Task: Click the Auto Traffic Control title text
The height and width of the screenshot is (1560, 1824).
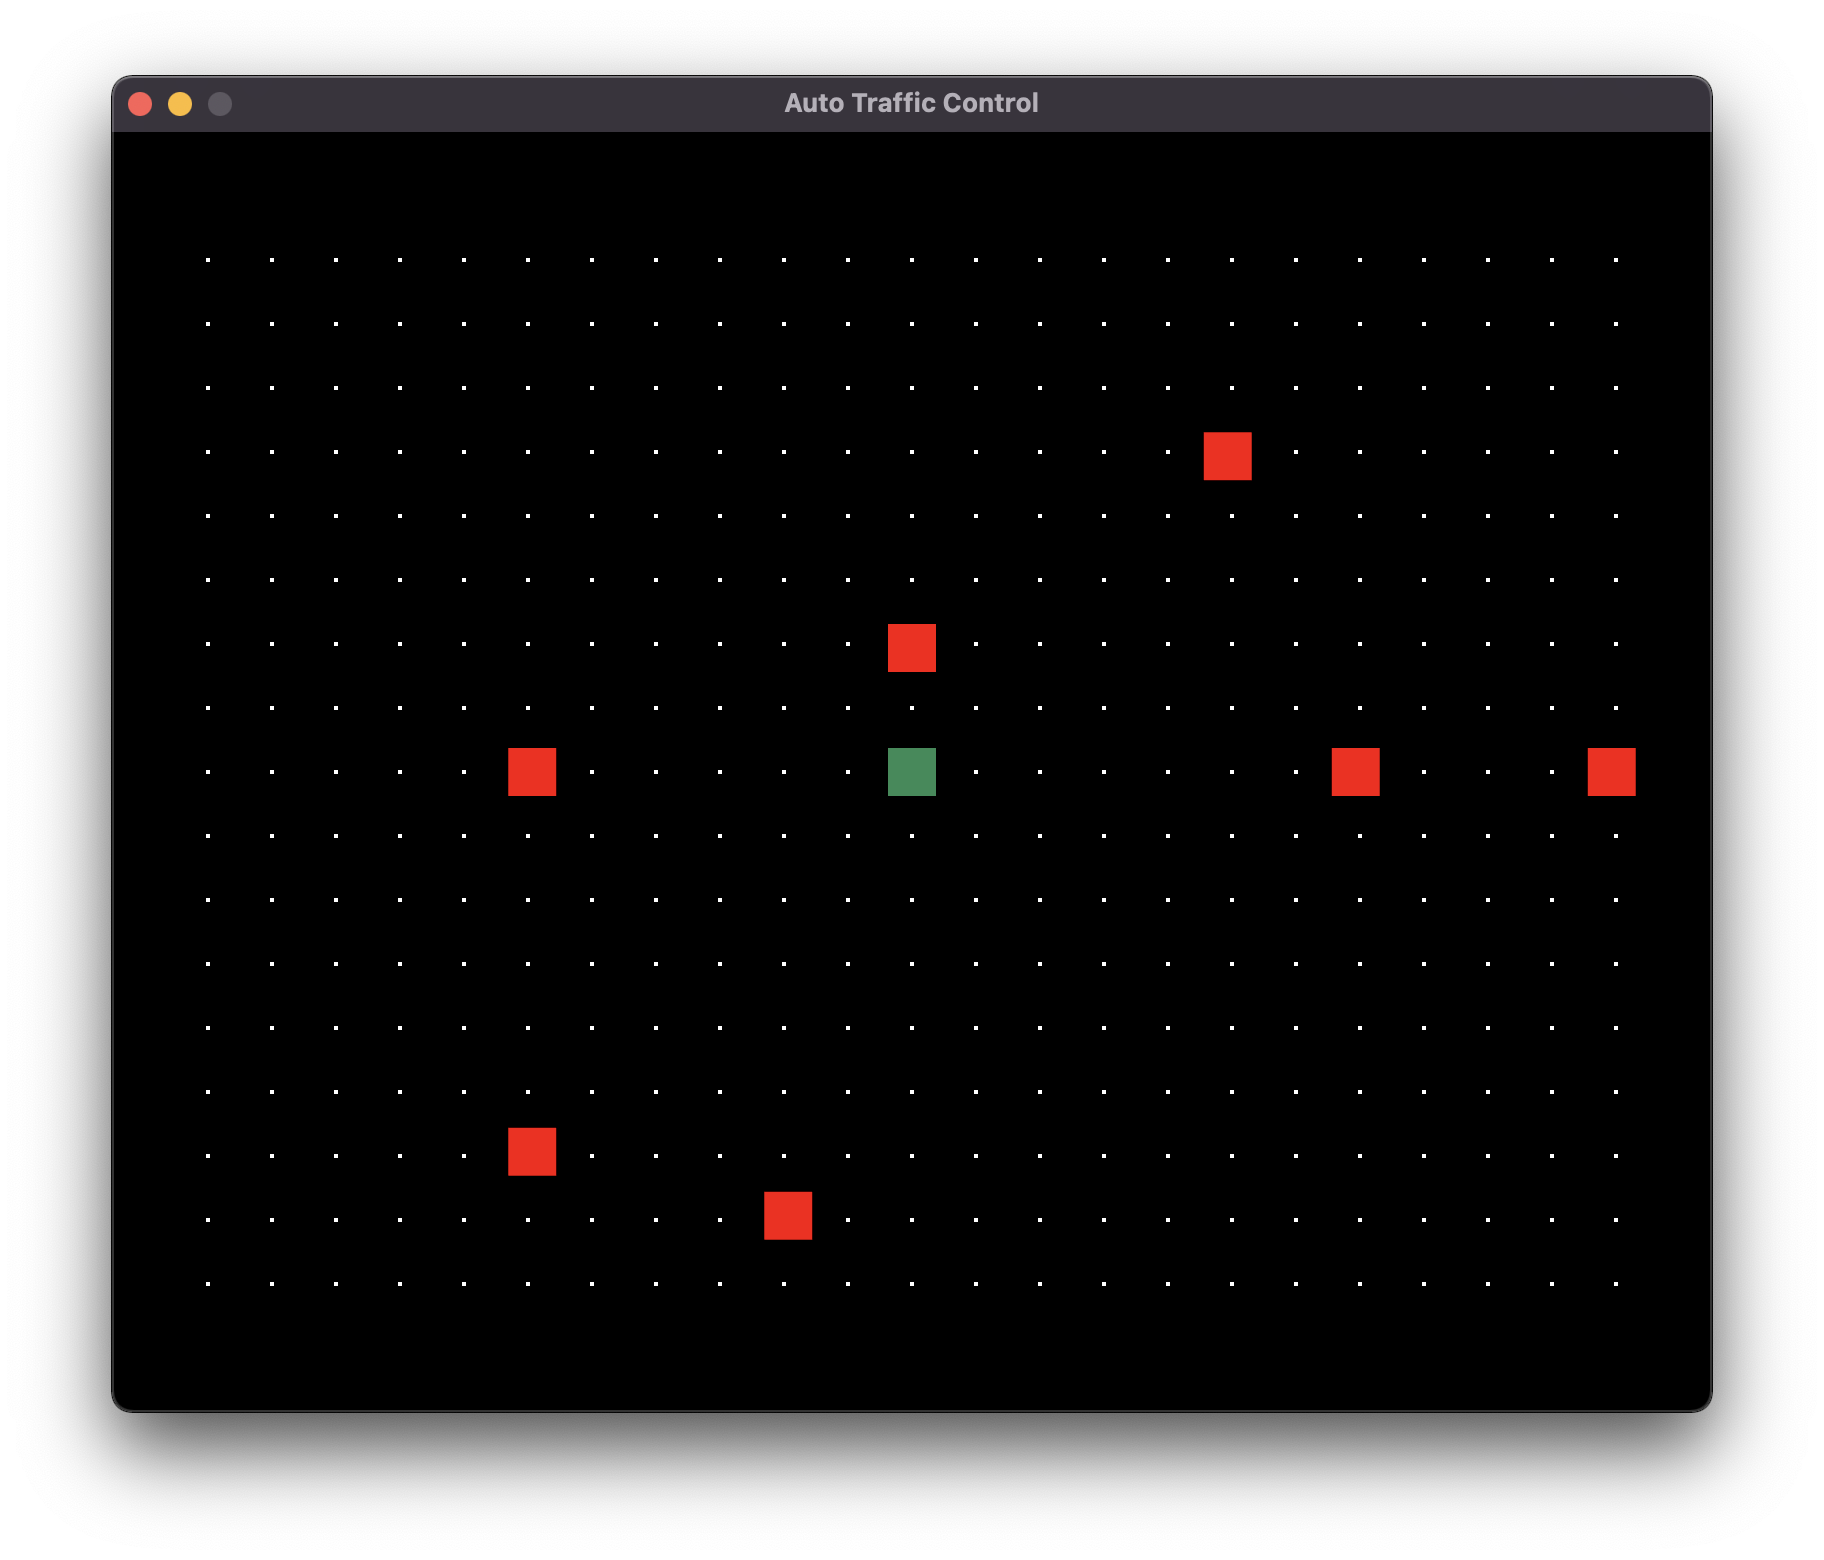Action: coord(911,103)
